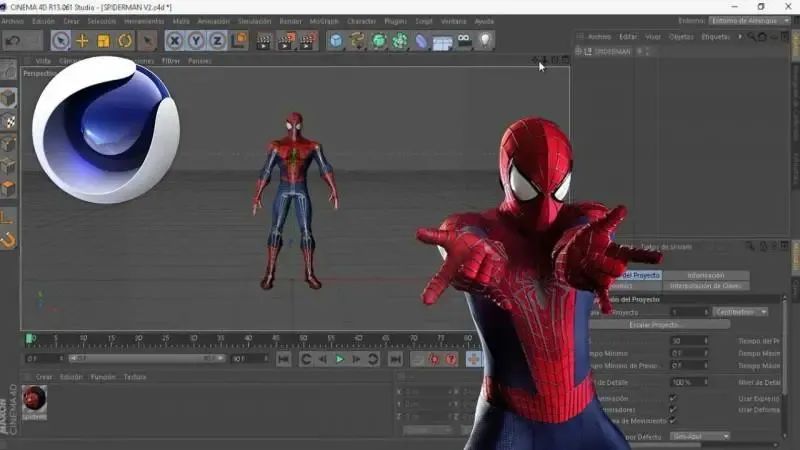Select the Spiderman material thumbnail
The height and width of the screenshot is (450, 800).
(34, 403)
